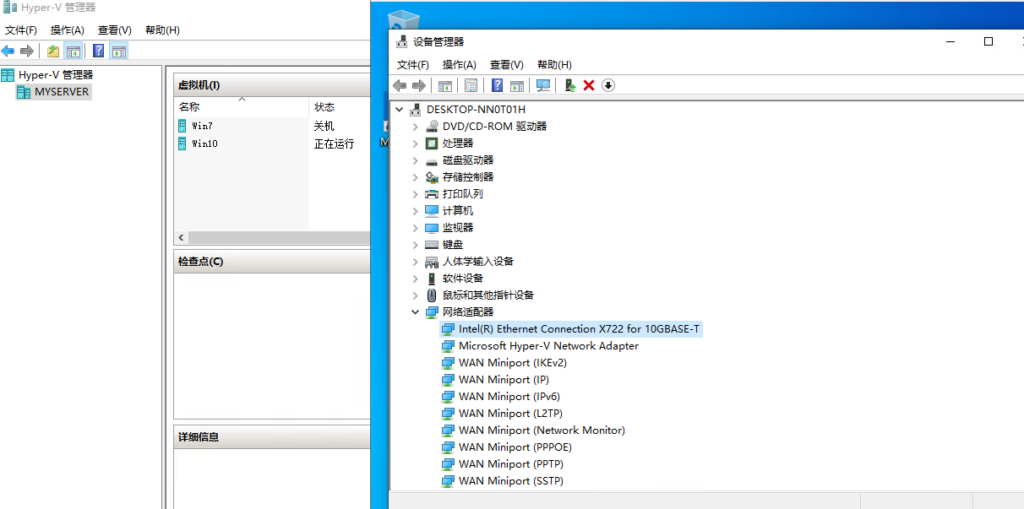Viewport: 1024px width, 509px height.
Task: Click the Up One Level folder icon in Hyper-V Manager
Action: click(54, 51)
